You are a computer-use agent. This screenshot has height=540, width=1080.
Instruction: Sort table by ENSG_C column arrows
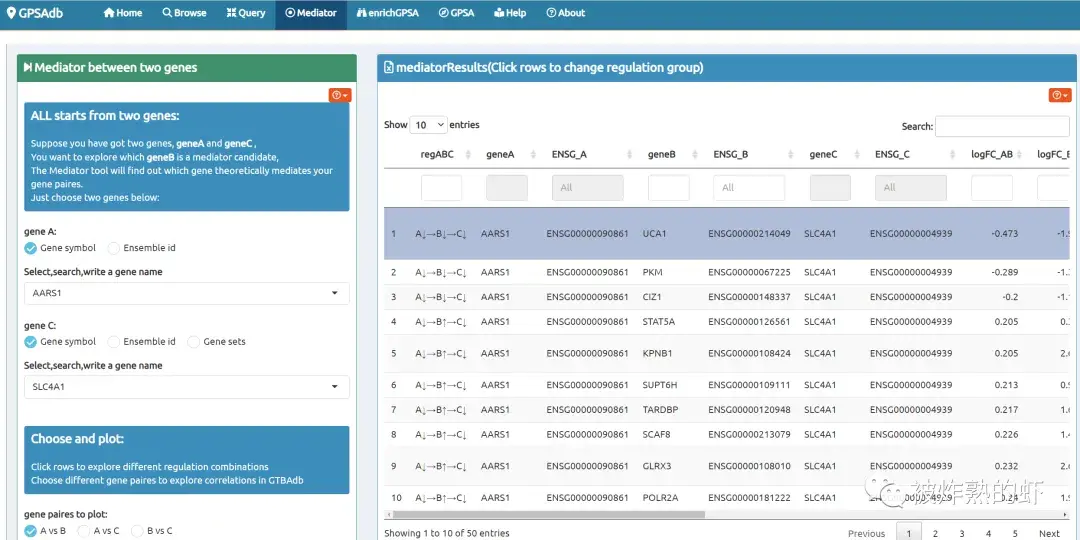953,155
